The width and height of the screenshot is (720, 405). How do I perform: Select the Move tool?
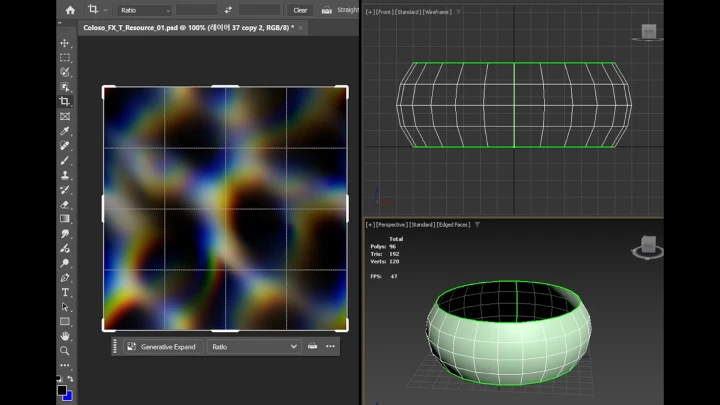65,44
